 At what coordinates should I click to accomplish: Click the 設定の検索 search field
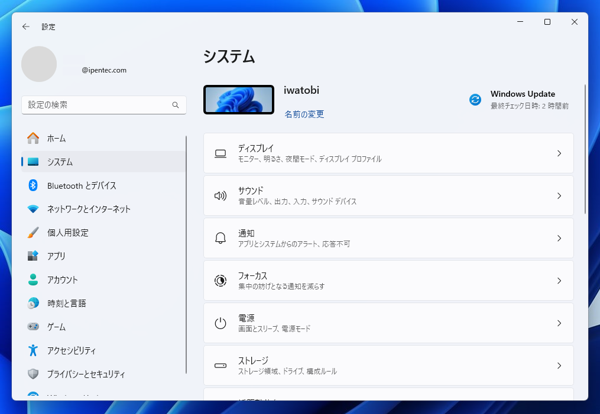104,105
